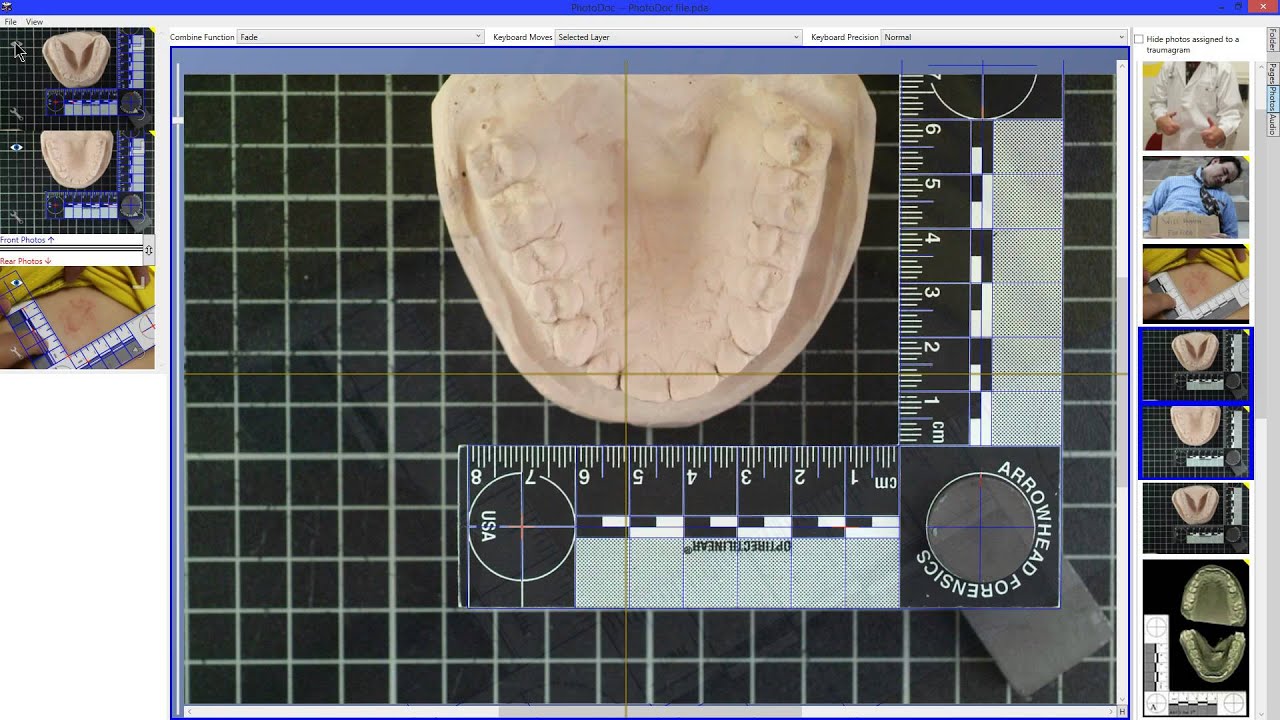1280x720 pixels.
Task: Toggle eye icon on the rear bruise photo layer
Action: [x=16, y=283]
